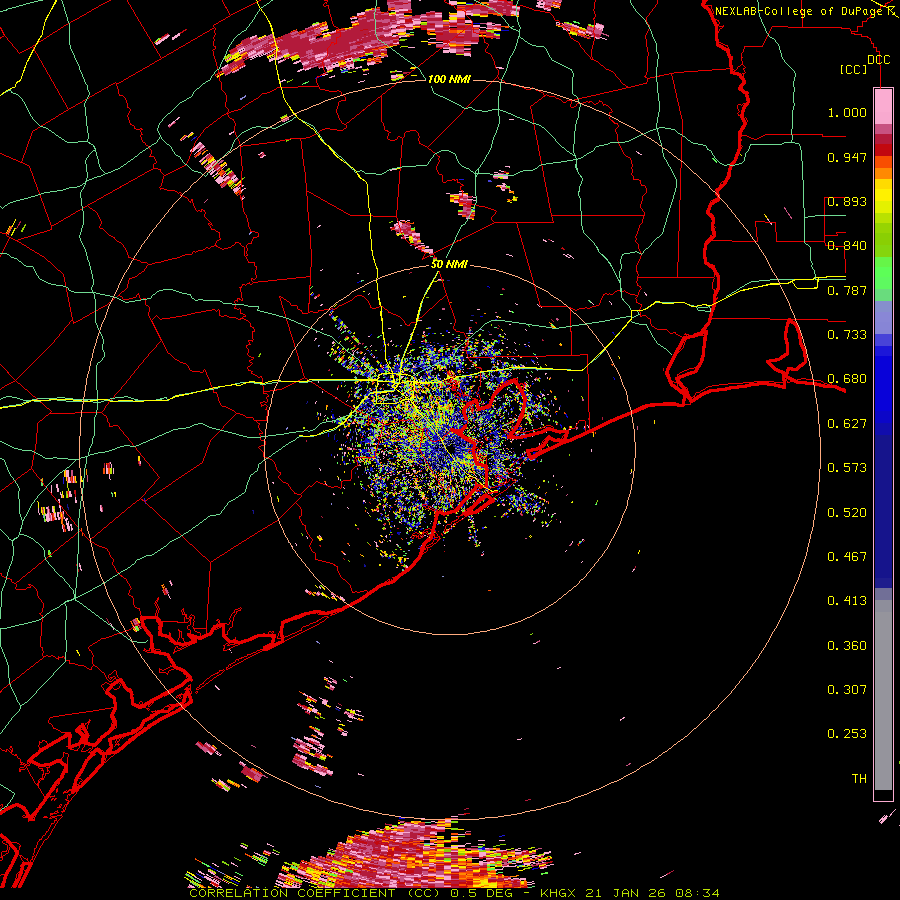Viewport: 900px width, 900px height.
Task: Select the 0.360 scale value
Action: click(847, 646)
